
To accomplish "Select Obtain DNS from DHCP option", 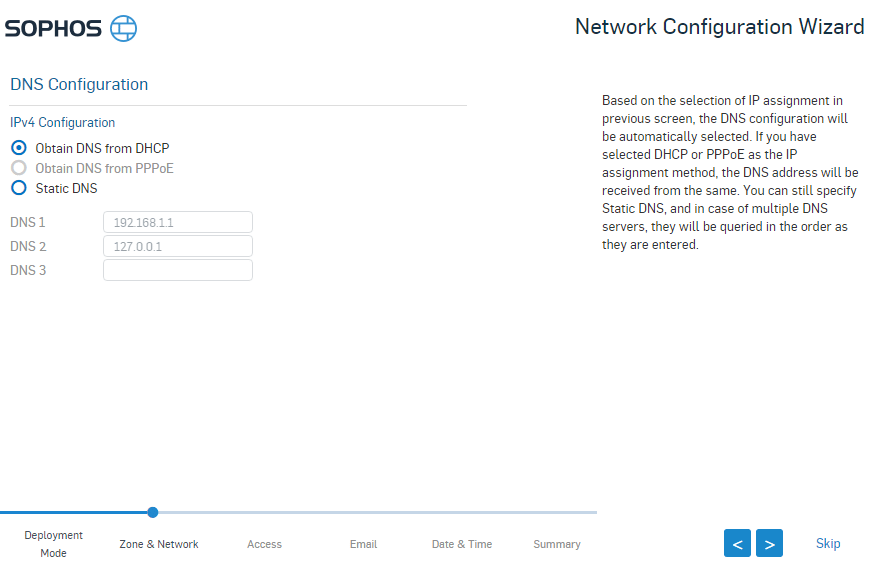I will pyautogui.click(x=19, y=148).
